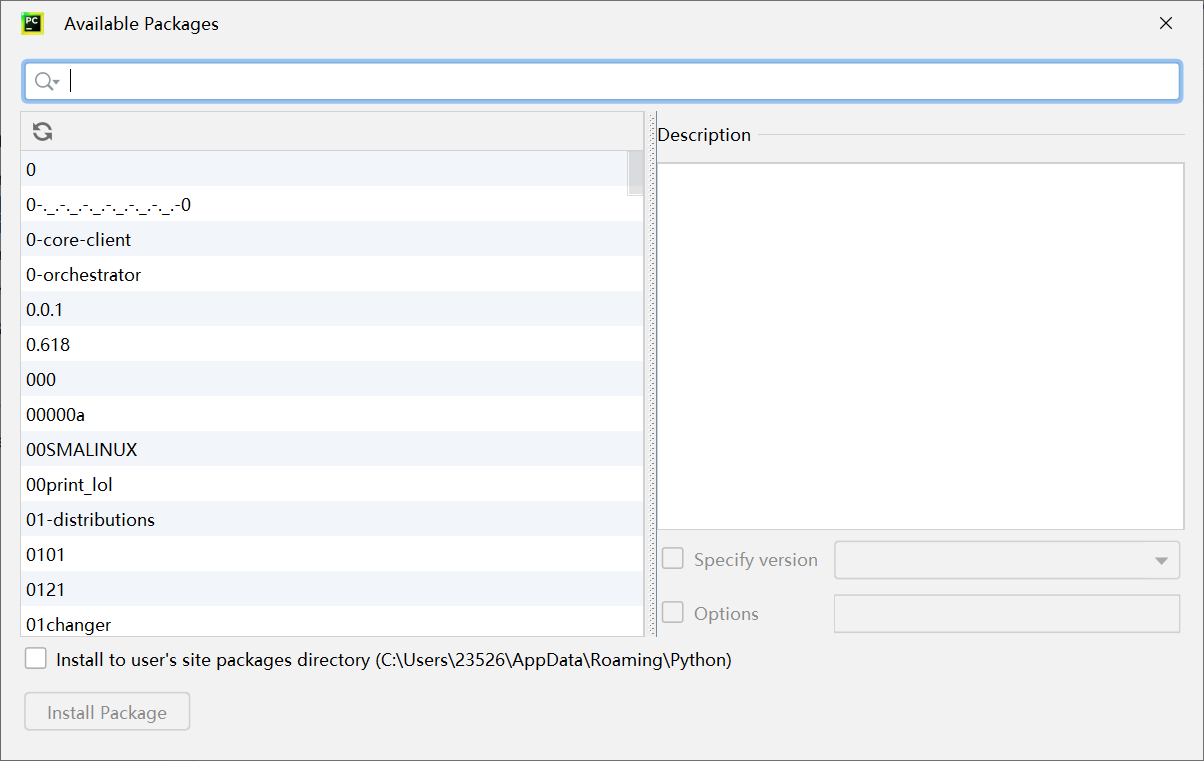1204x761 pixels.
Task: Click the refresh packages icon
Action: 41,131
